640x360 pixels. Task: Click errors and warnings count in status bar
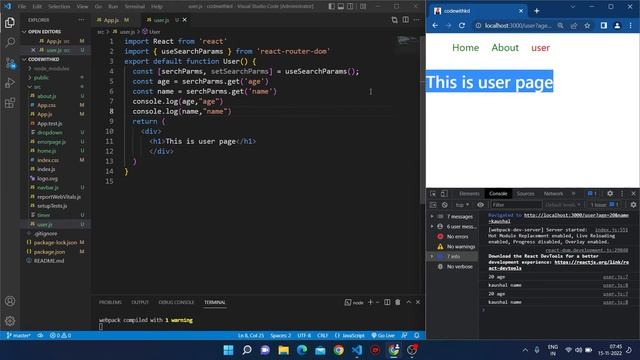pyautogui.click(x=60, y=336)
